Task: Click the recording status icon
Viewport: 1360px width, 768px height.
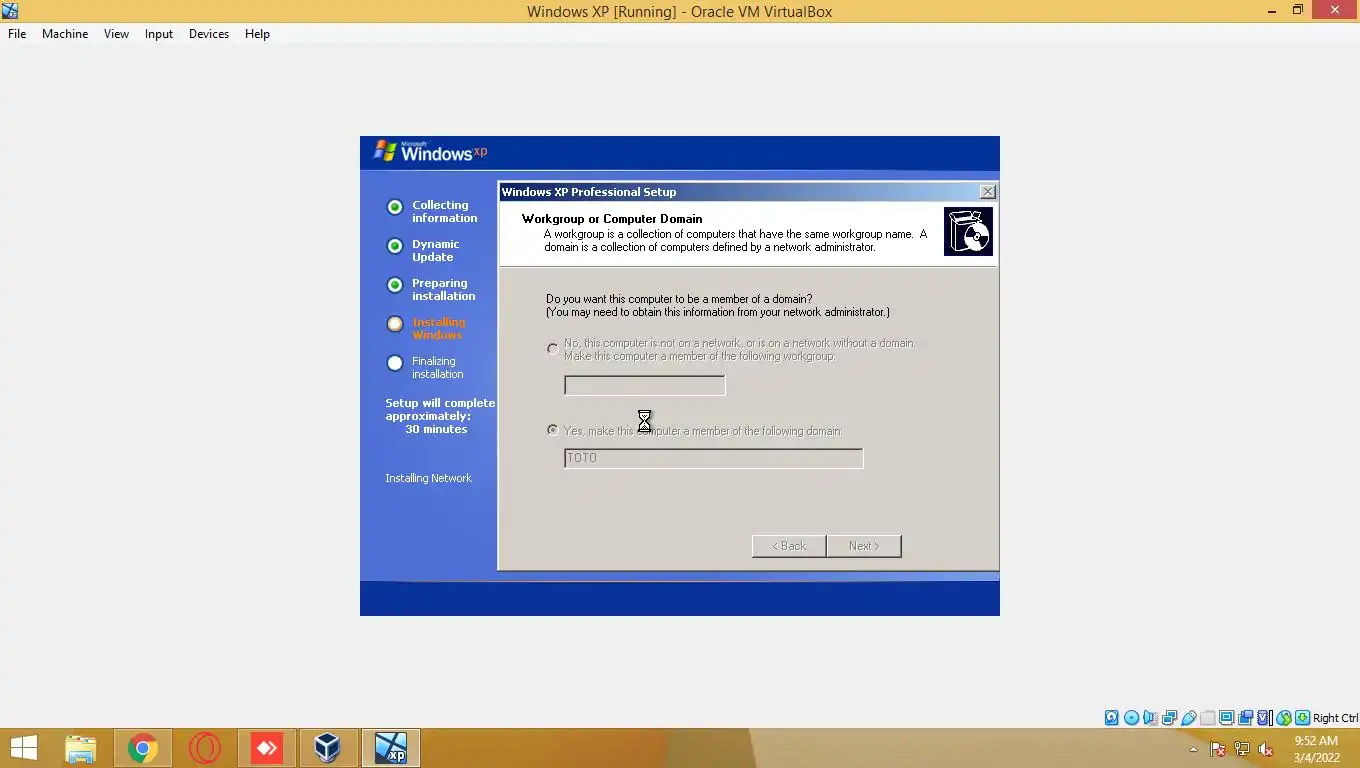Action: [x=1245, y=718]
